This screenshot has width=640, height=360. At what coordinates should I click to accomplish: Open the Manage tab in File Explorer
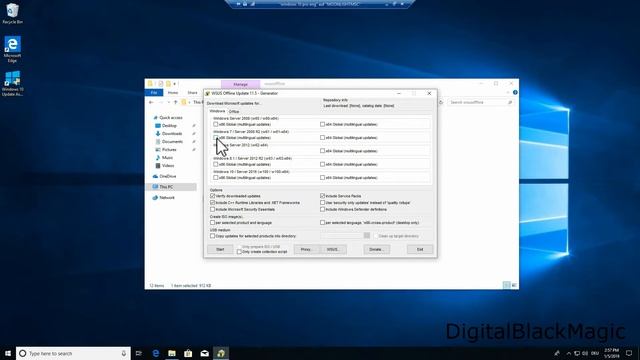pos(240,84)
